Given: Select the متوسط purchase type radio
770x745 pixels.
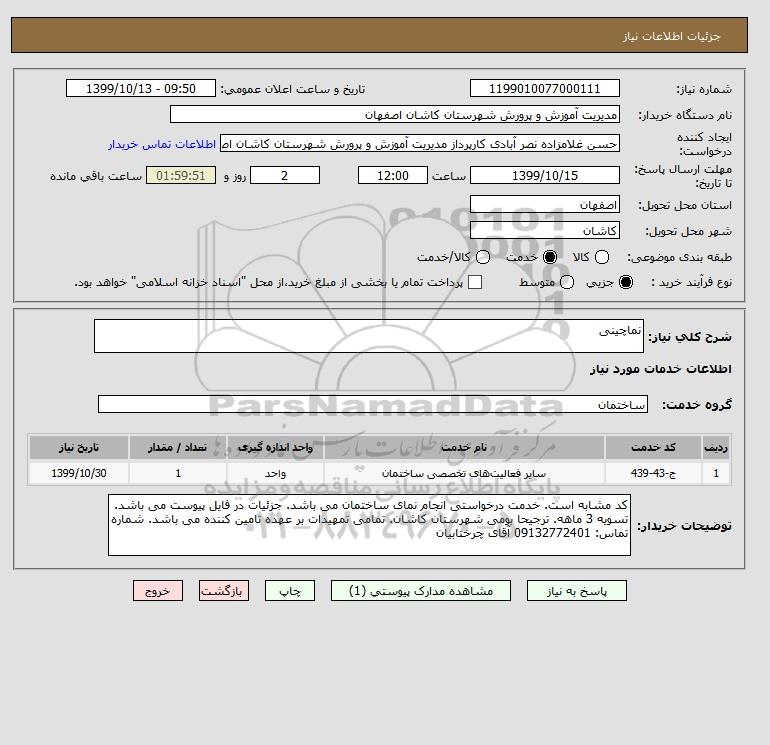Looking at the screenshot, I should point(567,282).
